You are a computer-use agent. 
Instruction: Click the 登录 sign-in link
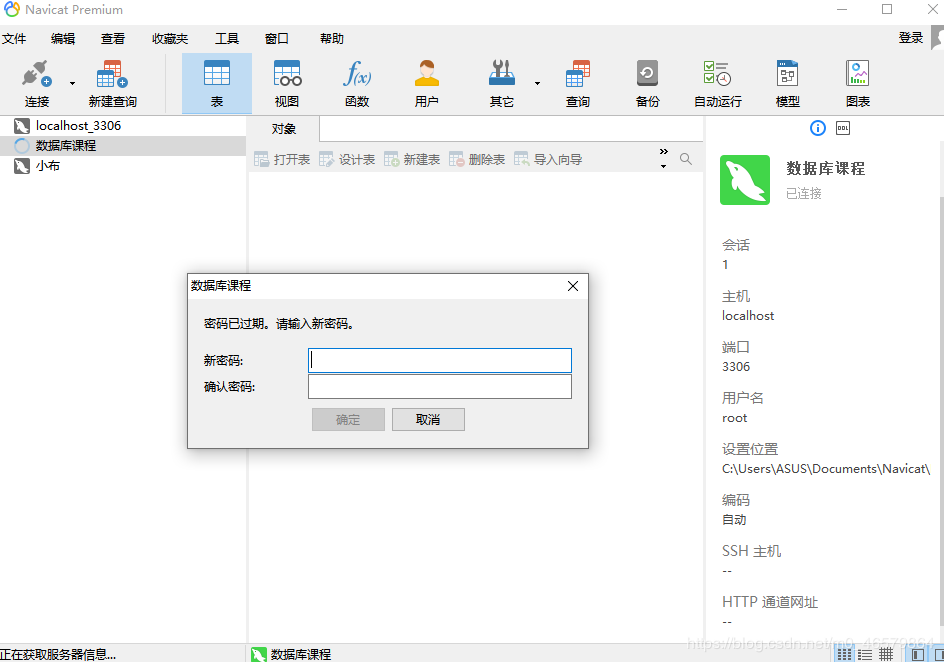[x=910, y=39]
